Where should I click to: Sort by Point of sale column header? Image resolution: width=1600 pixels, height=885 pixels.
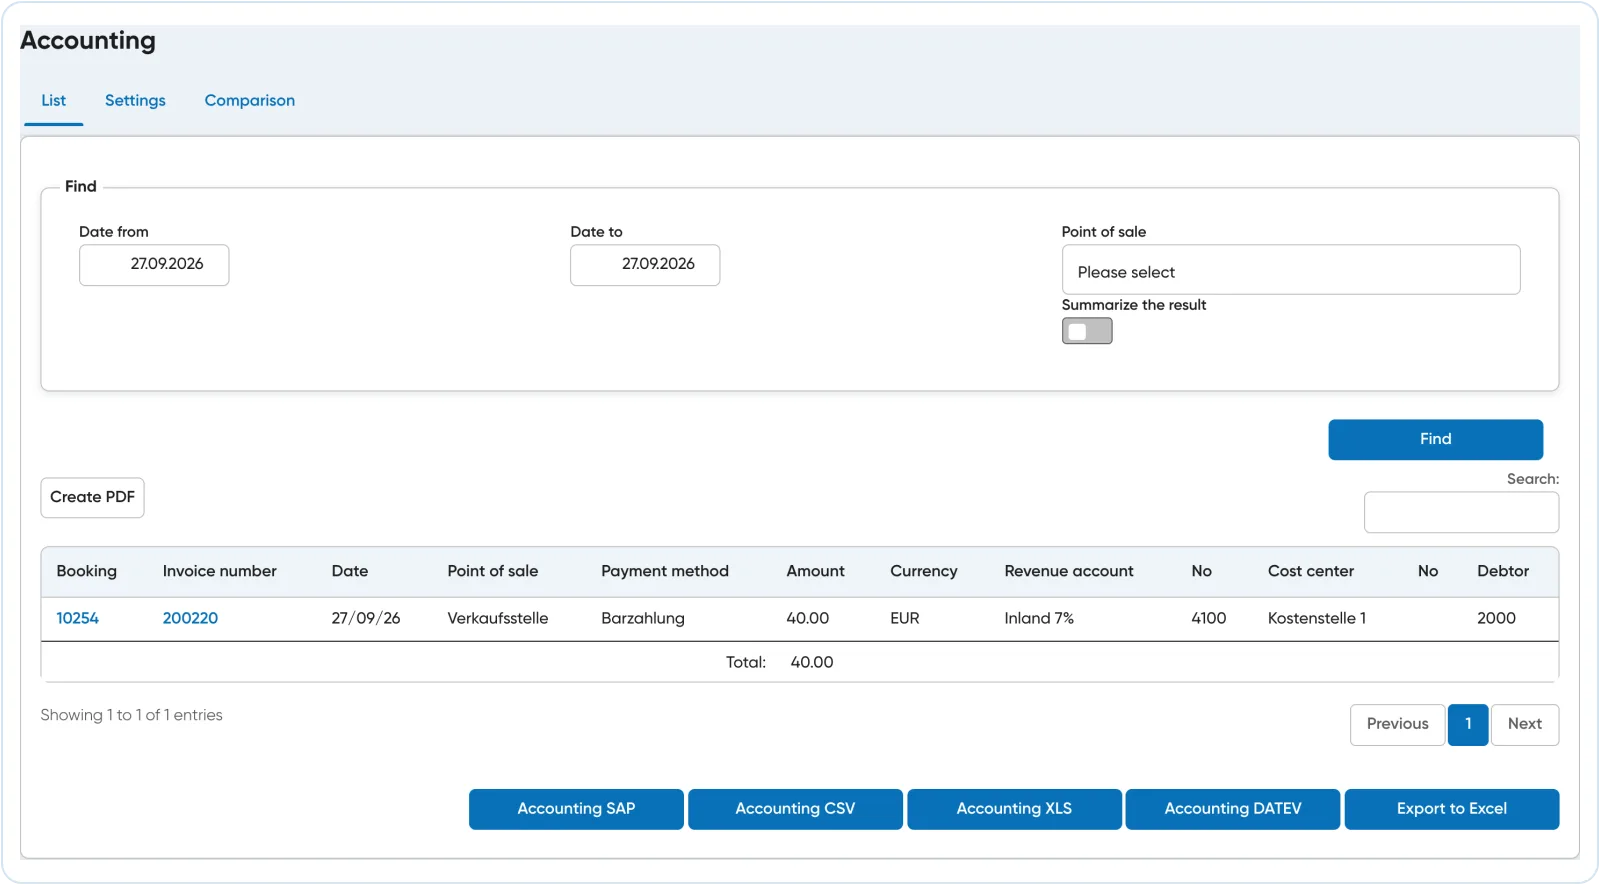(x=493, y=572)
